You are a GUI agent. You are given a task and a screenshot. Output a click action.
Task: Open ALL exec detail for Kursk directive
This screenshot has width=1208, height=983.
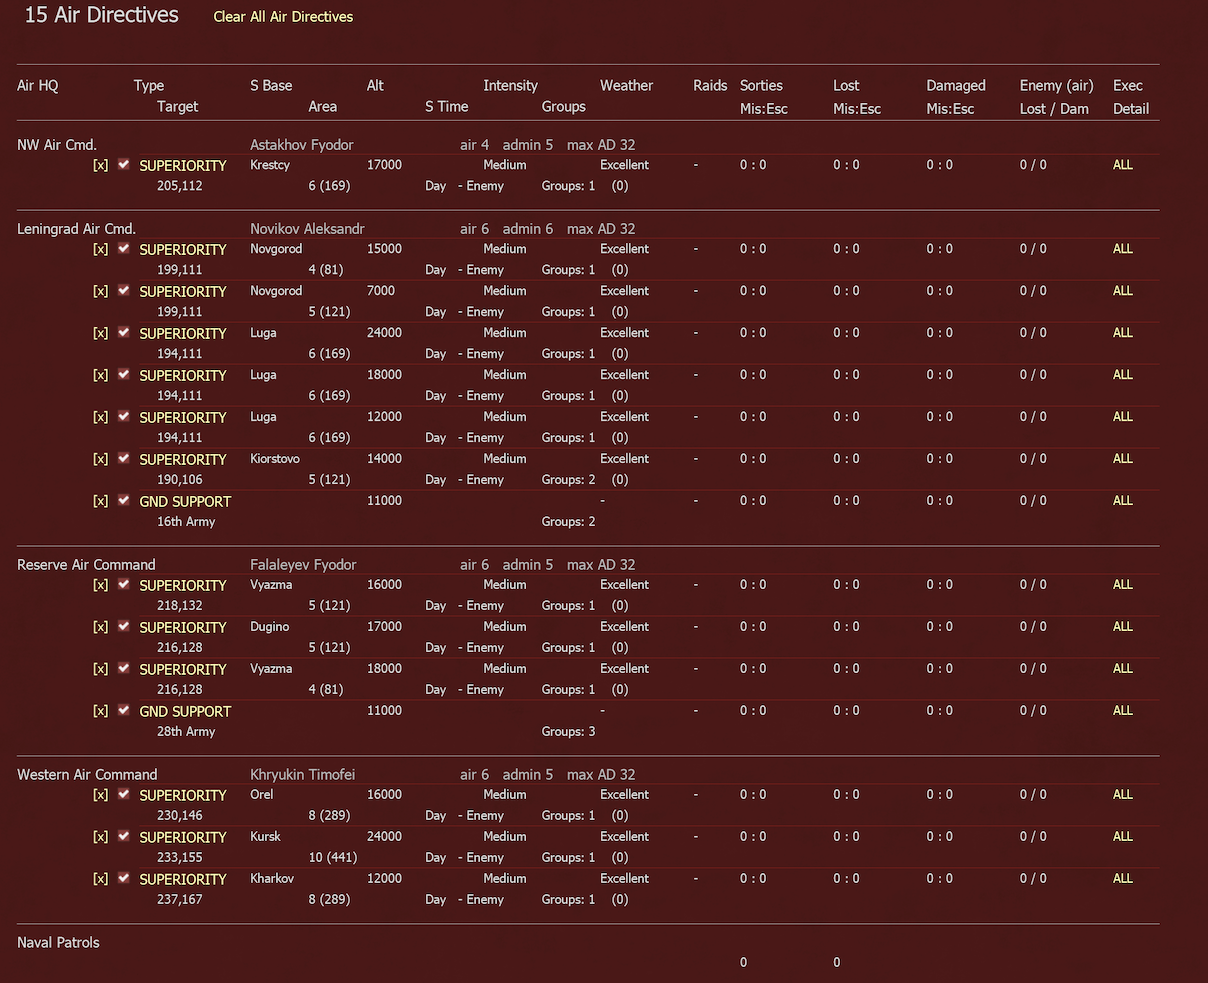1123,837
